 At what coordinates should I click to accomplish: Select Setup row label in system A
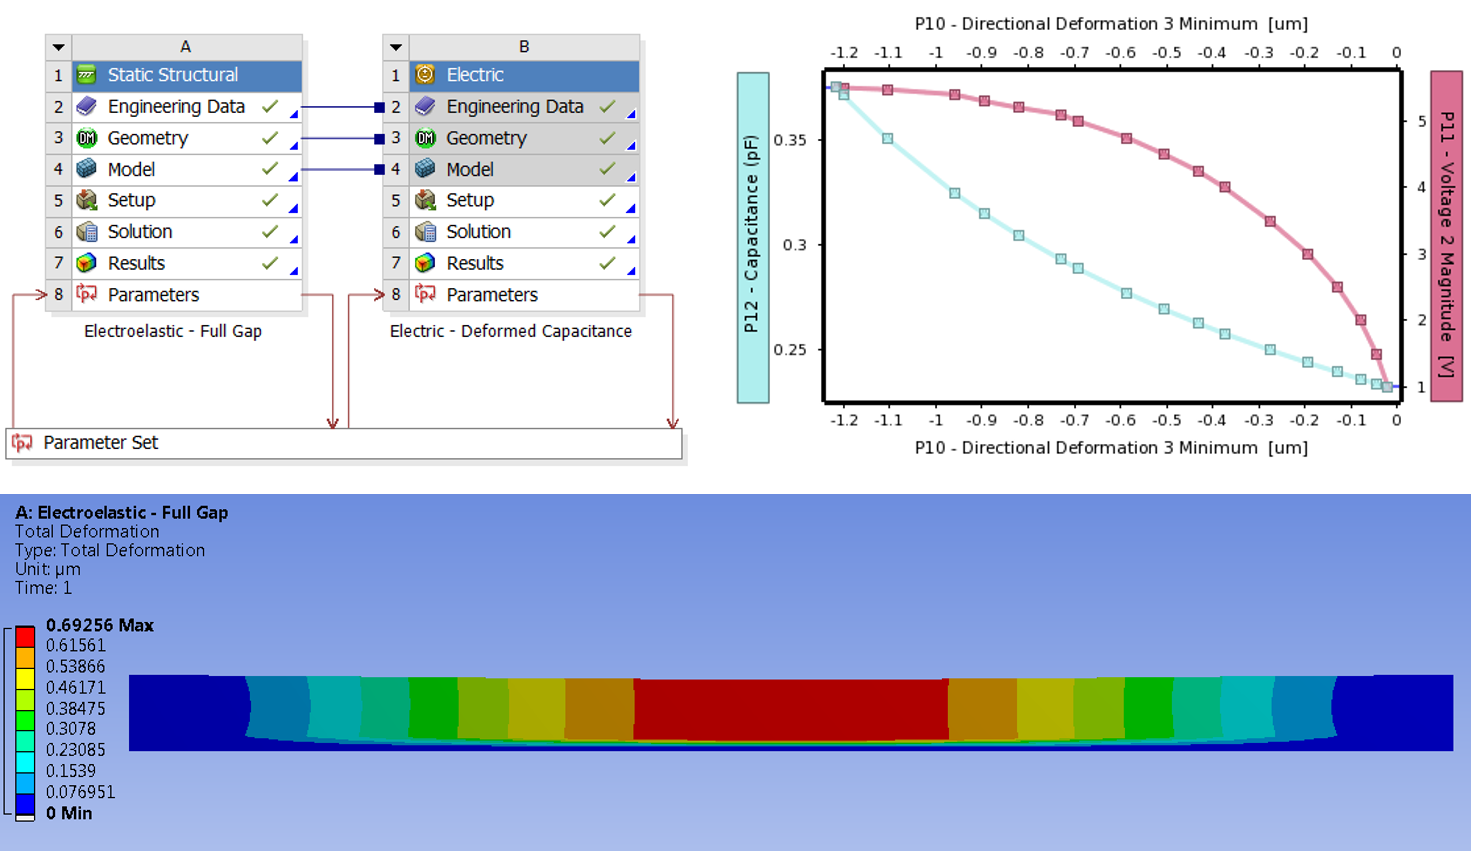click(x=131, y=200)
